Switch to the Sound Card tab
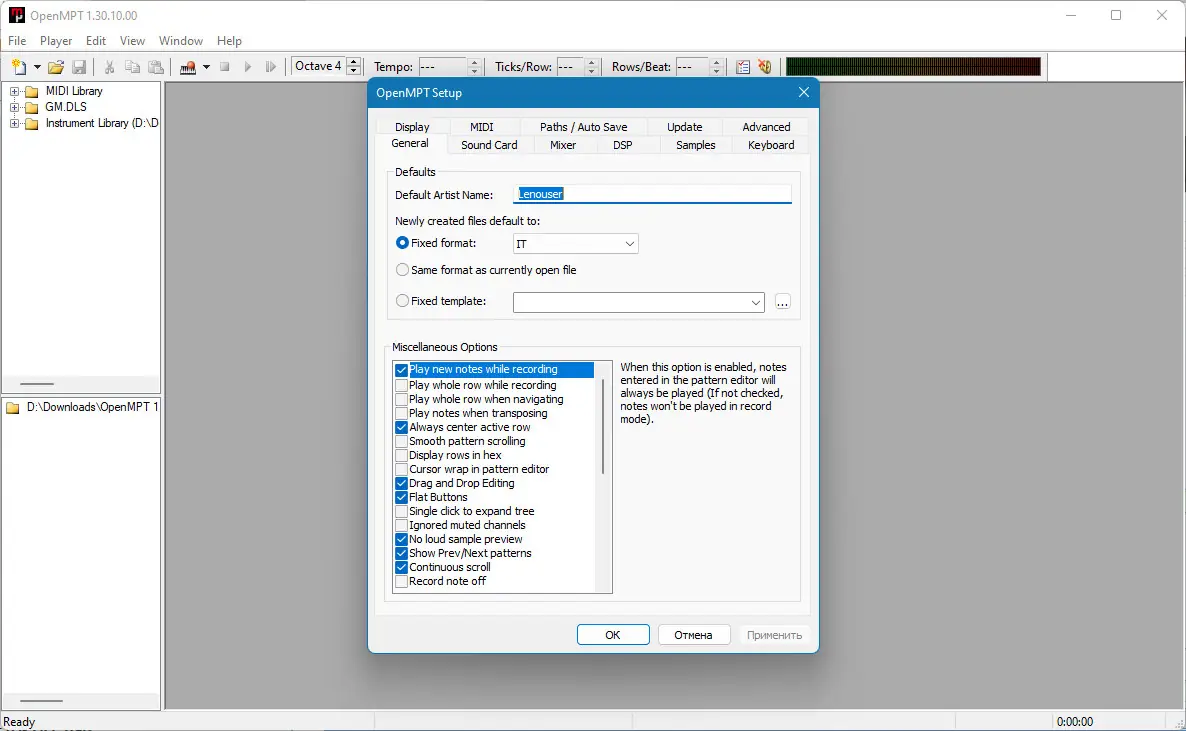The image size is (1186, 731). 489,145
